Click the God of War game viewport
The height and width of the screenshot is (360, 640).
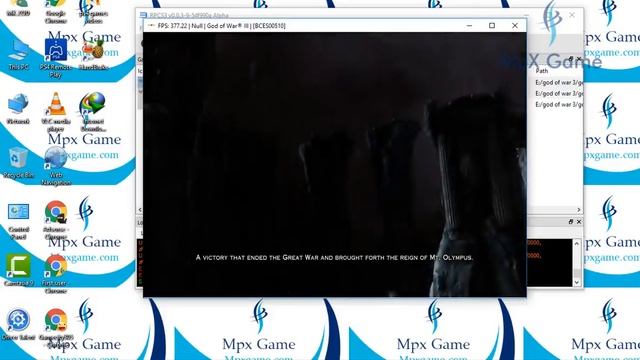335,164
